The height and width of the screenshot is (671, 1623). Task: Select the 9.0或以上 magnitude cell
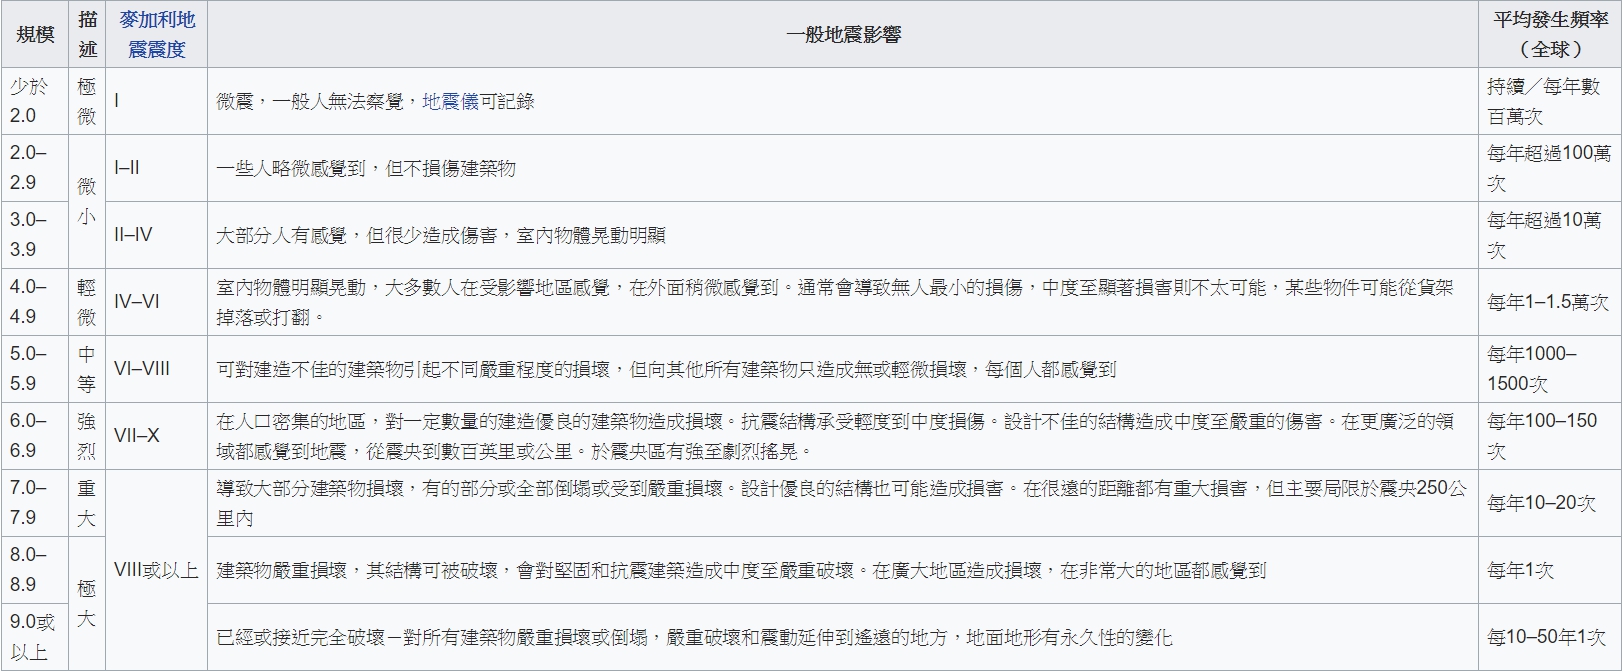35,637
